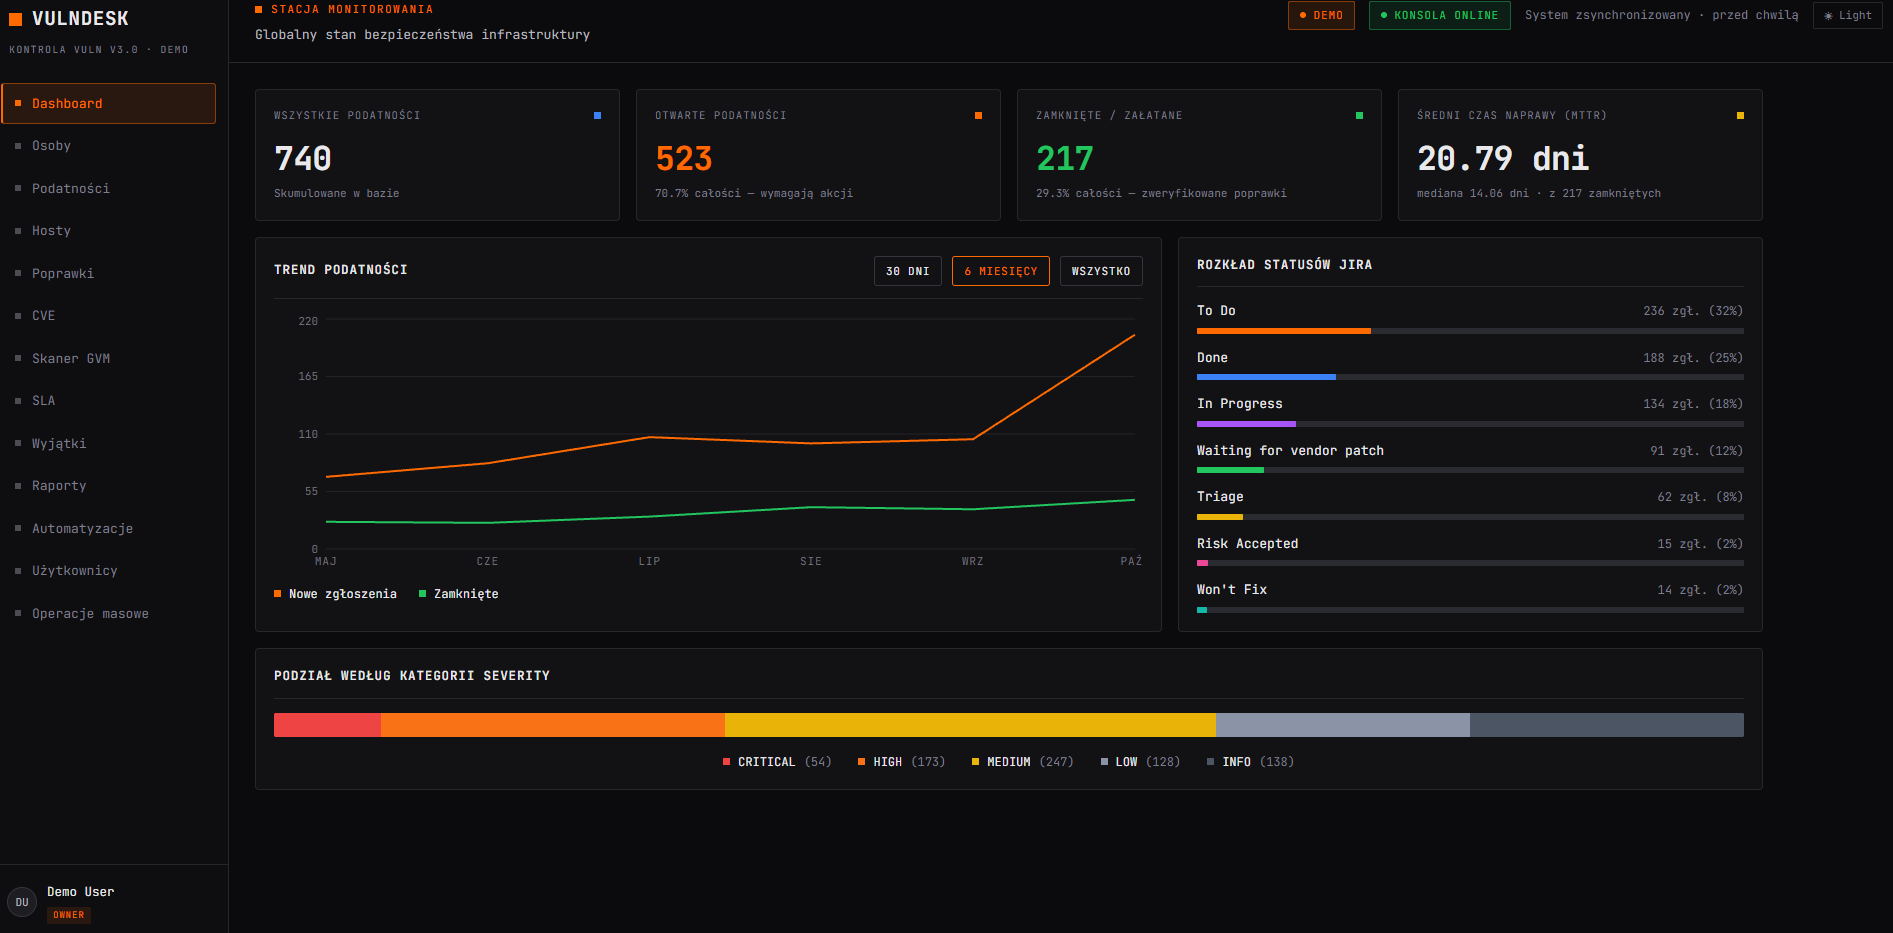Click the open vulnerabilities value "523"

tap(684, 159)
